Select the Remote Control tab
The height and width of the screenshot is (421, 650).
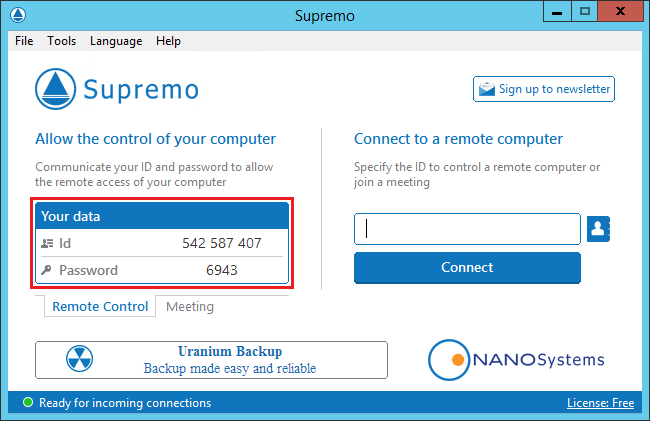click(x=100, y=307)
